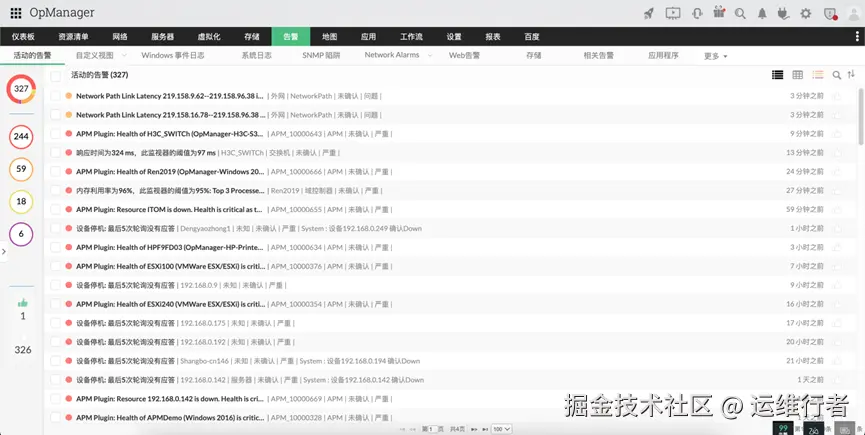This screenshot has width=865, height=435.
Task: Open the Health of APMDemo alarm
Action: [x=170, y=417]
